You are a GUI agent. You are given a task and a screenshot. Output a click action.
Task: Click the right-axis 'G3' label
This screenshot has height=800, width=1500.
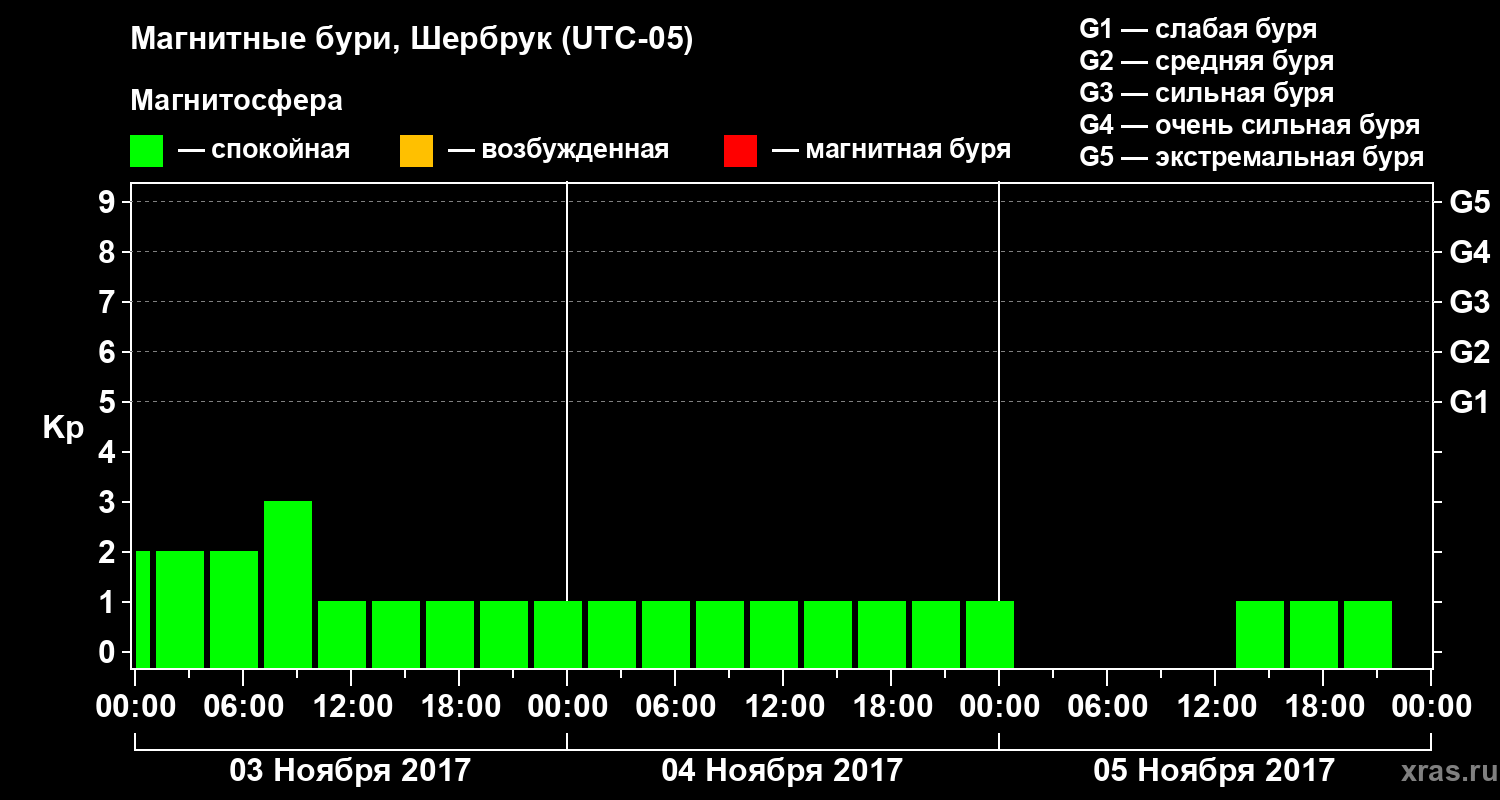(x=1469, y=302)
